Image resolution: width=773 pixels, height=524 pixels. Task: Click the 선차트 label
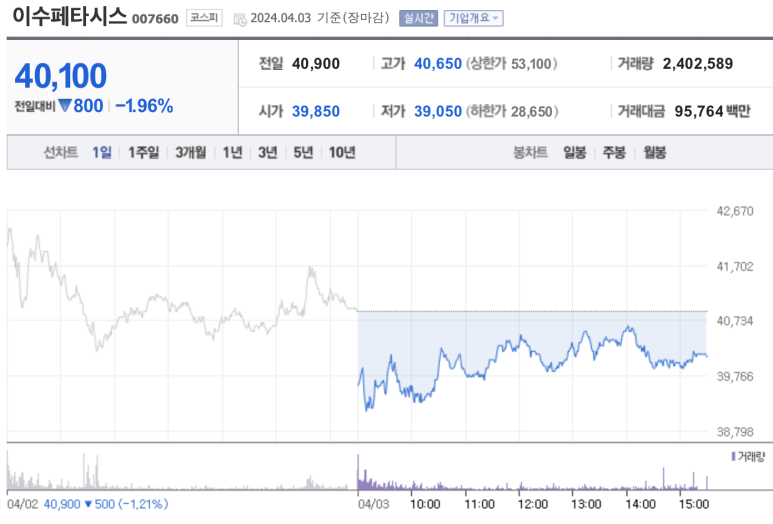pyautogui.click(x=61, y=152)
